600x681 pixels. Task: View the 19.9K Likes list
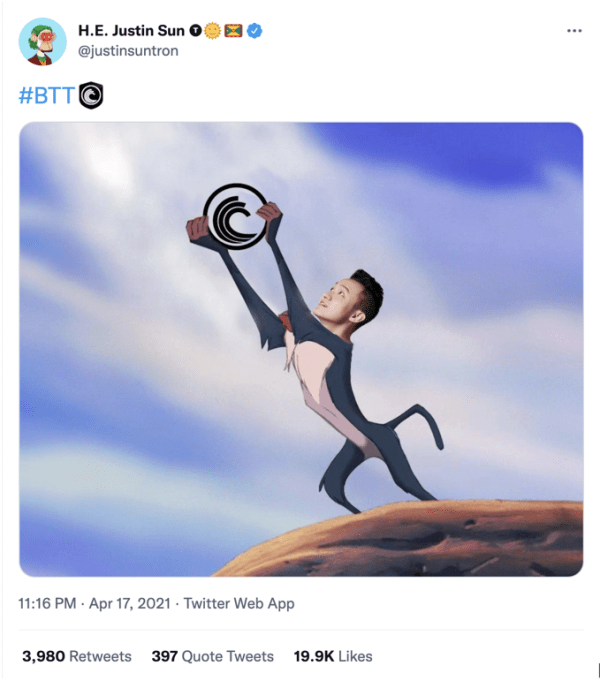tap(333, 656)
